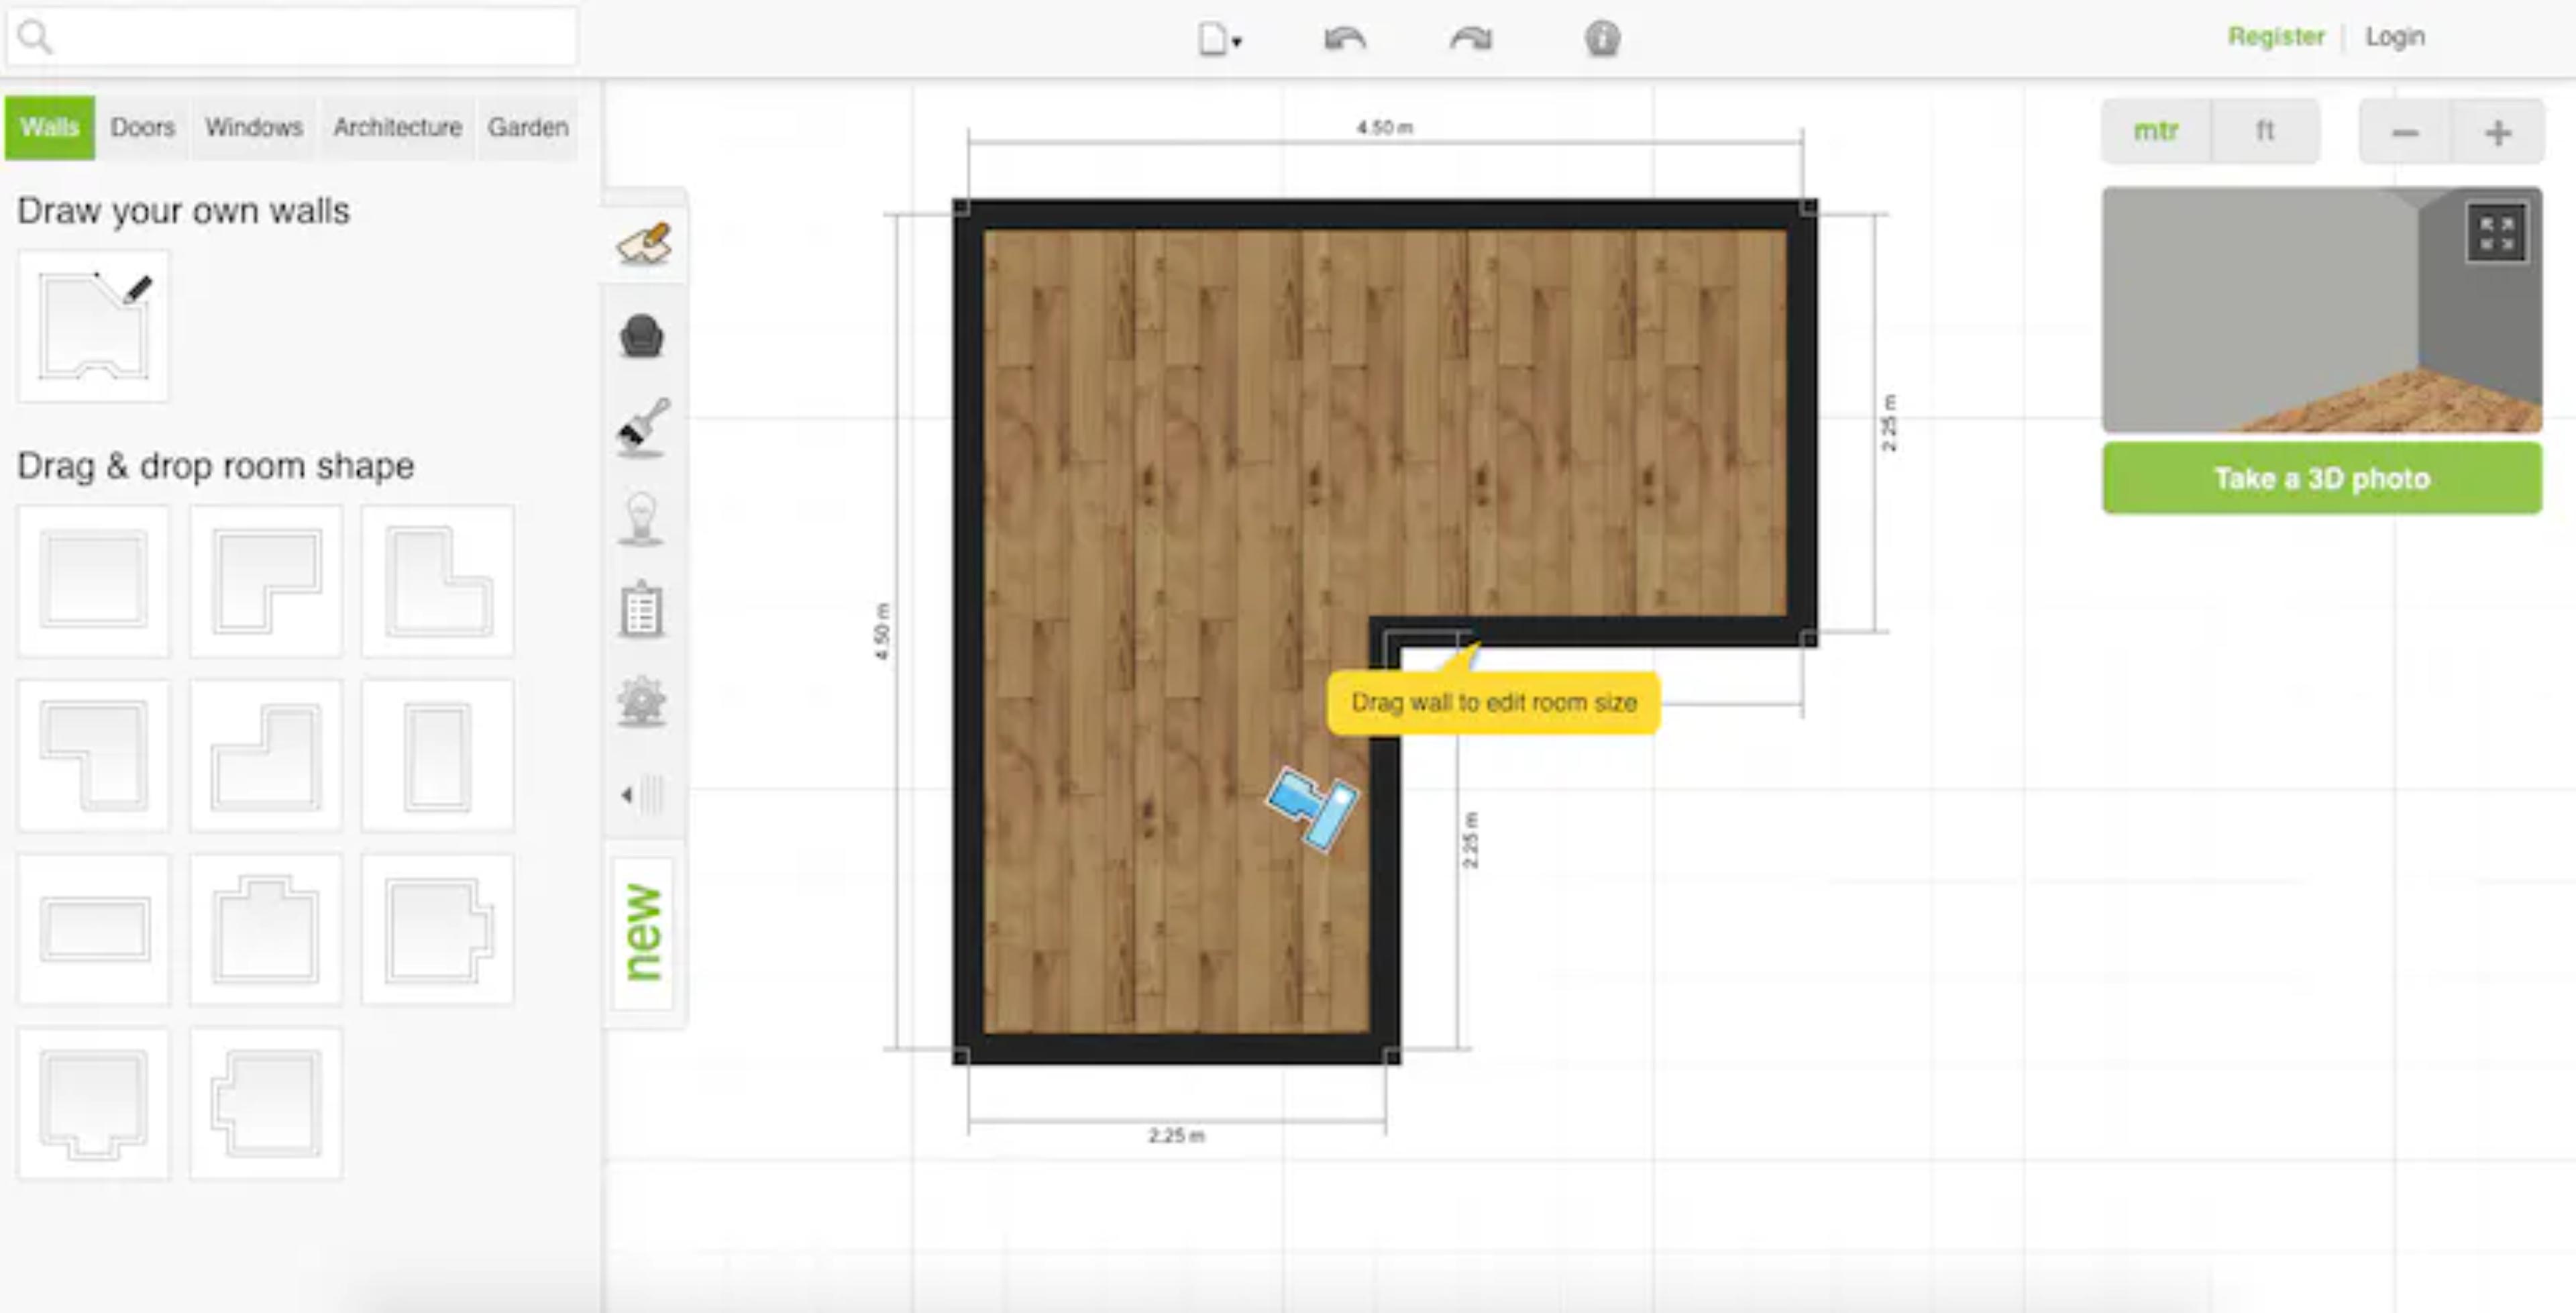Image resolution: width=2576 pixels, height=1313 pixels.
Task: Click the undo arrow in top toolbar
Action: (x=1344, y=39)
